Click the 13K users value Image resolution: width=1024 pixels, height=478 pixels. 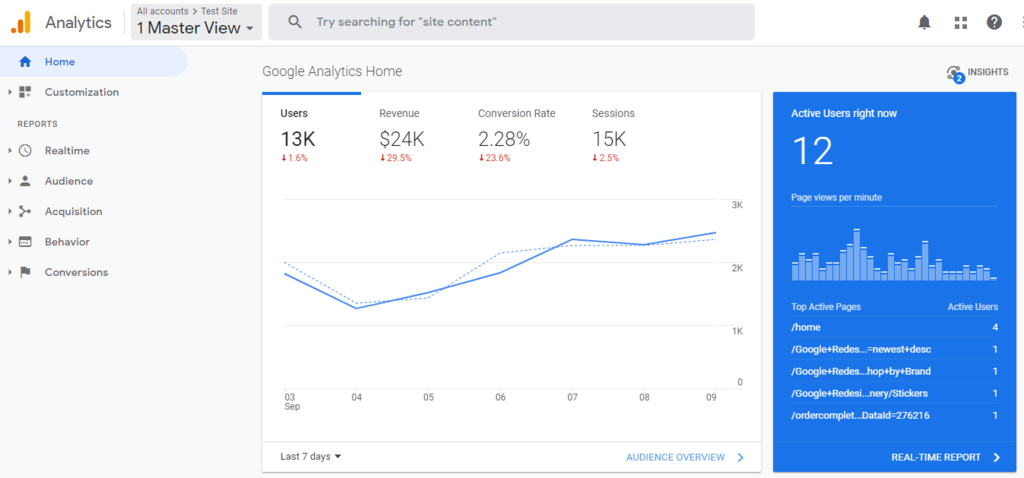(298, 139)
